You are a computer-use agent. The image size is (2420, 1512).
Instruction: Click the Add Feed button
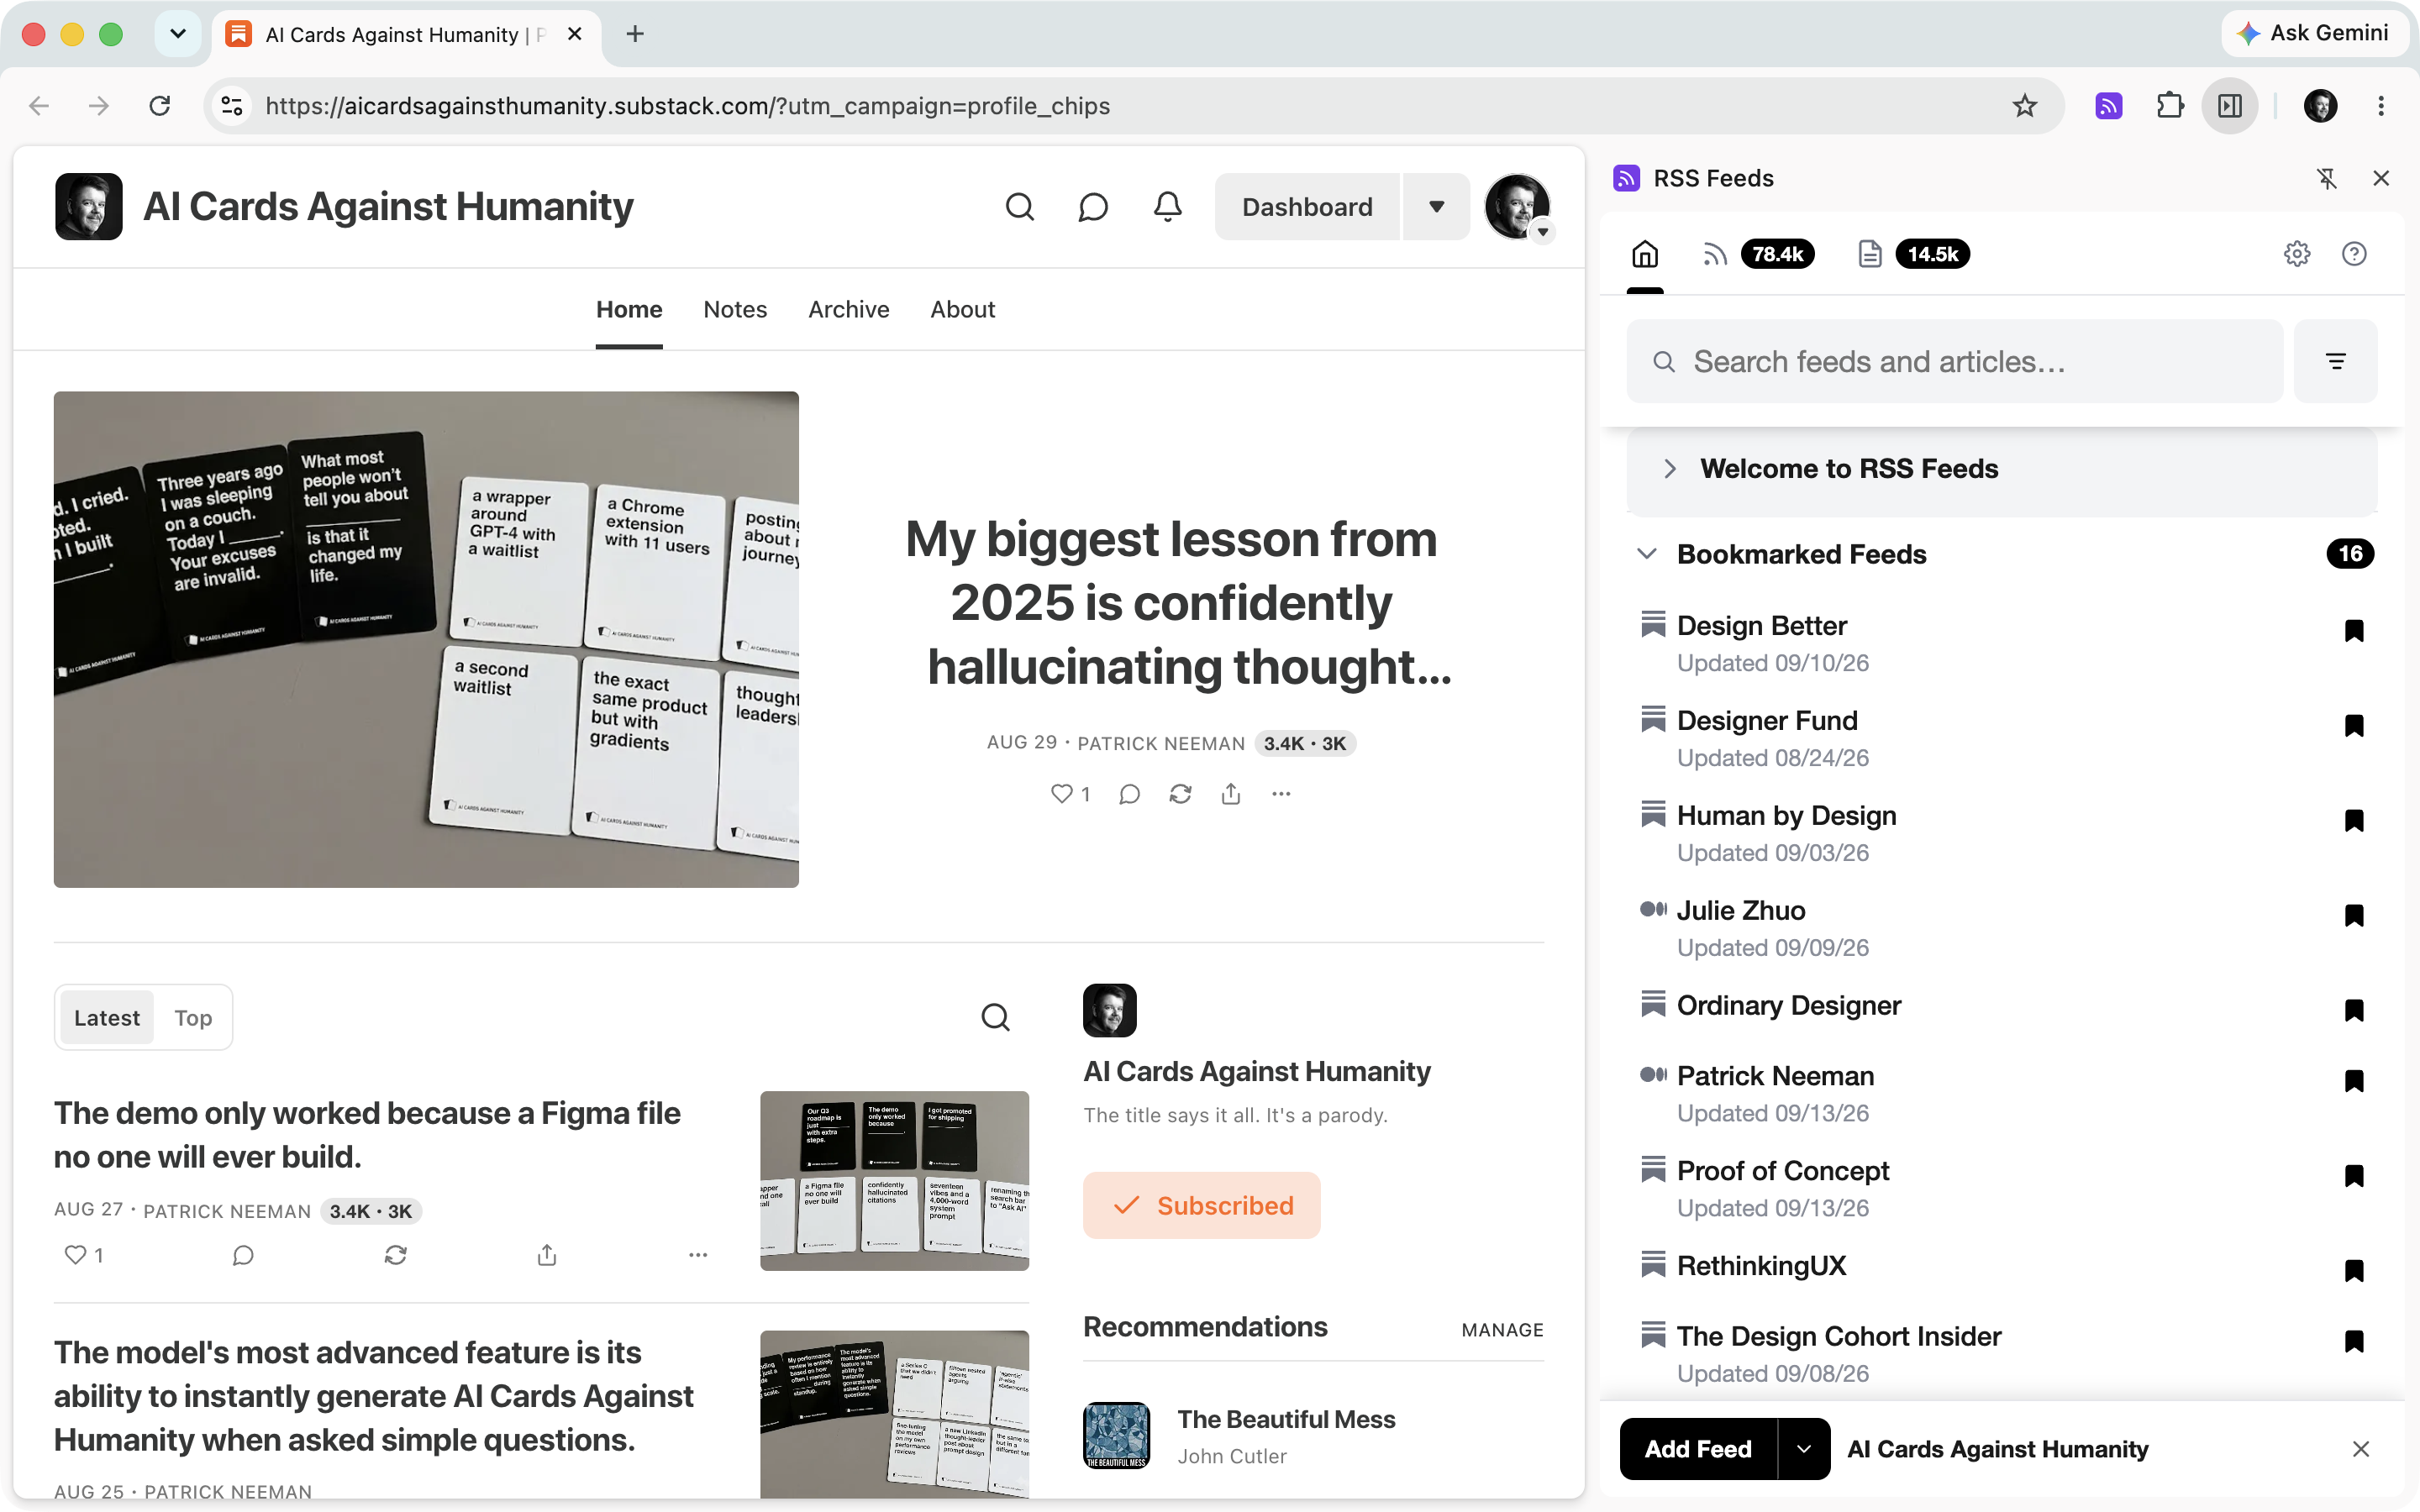pos(1698,1448)
